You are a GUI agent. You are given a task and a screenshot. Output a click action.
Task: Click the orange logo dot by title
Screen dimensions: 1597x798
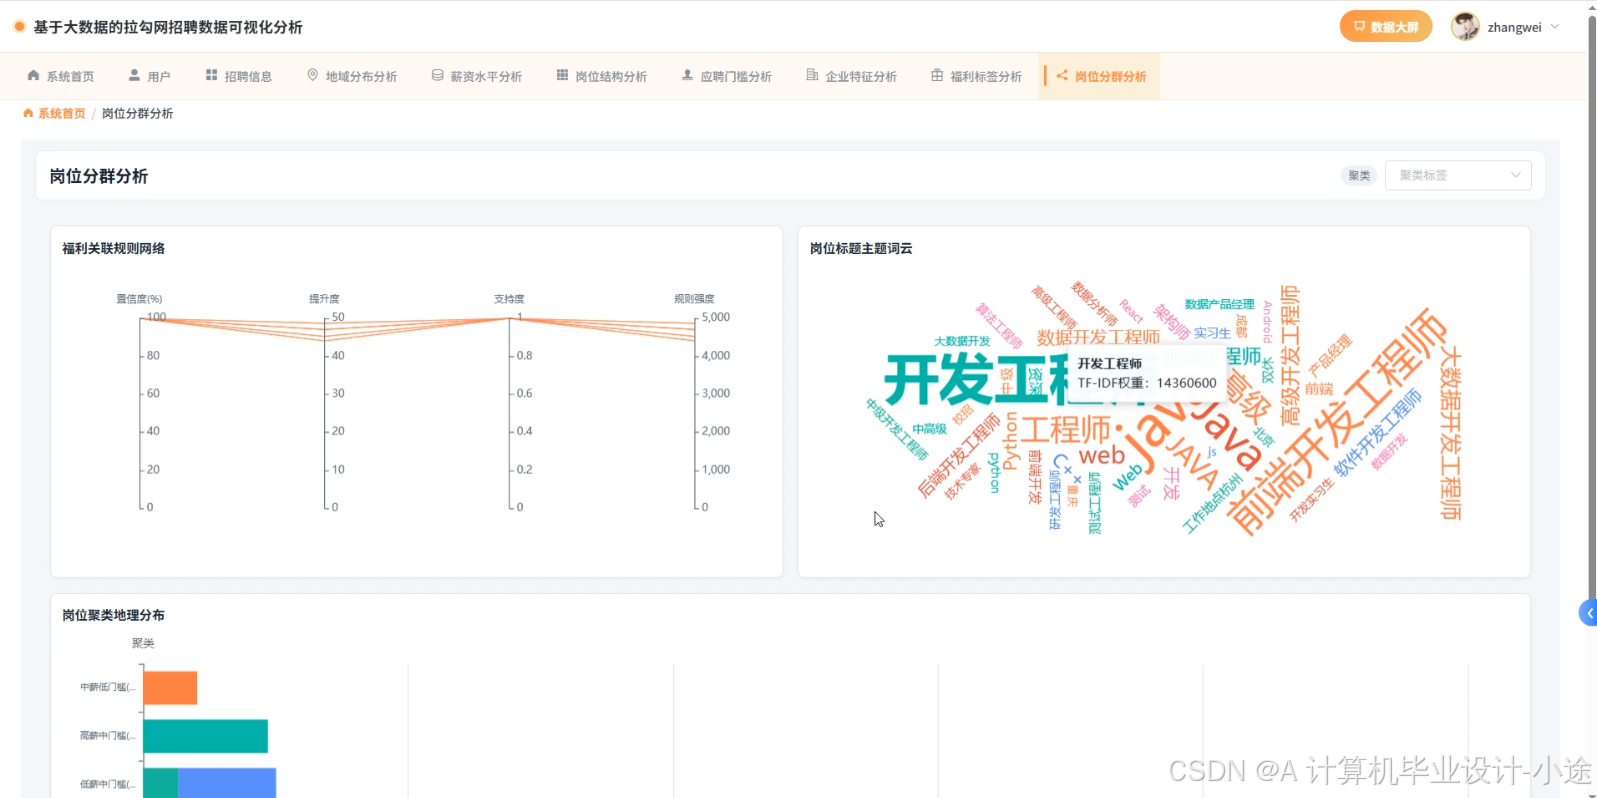(19, 27)
